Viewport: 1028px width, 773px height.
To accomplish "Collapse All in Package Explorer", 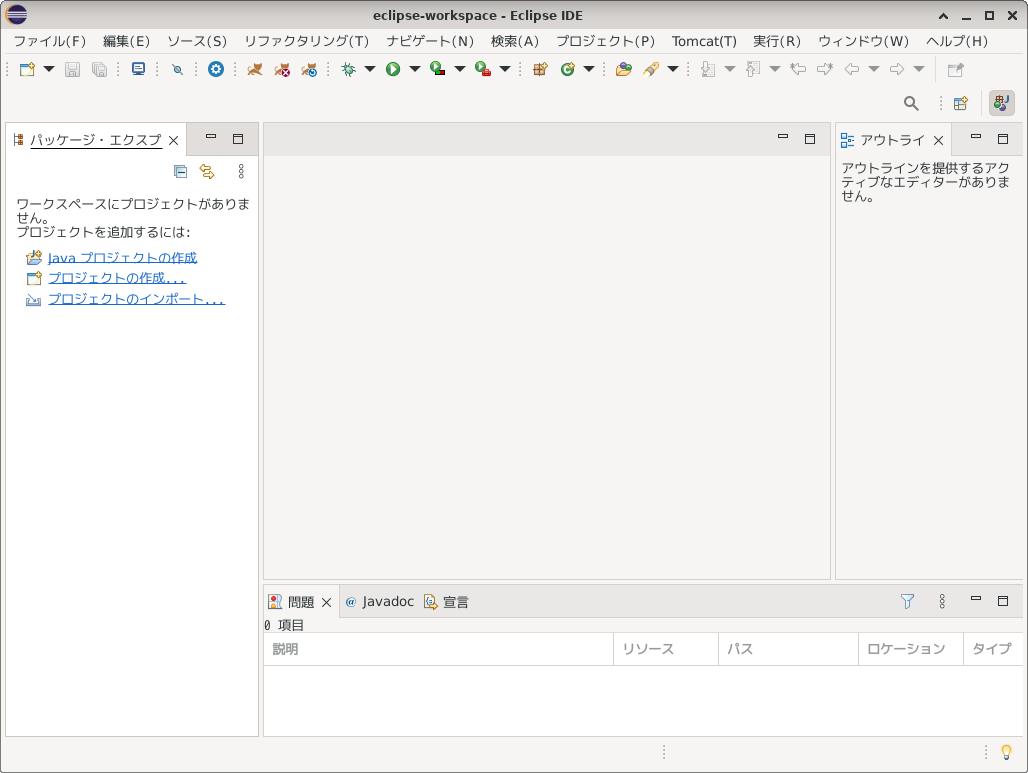I will pyautogui.click(x=180, y=171).
